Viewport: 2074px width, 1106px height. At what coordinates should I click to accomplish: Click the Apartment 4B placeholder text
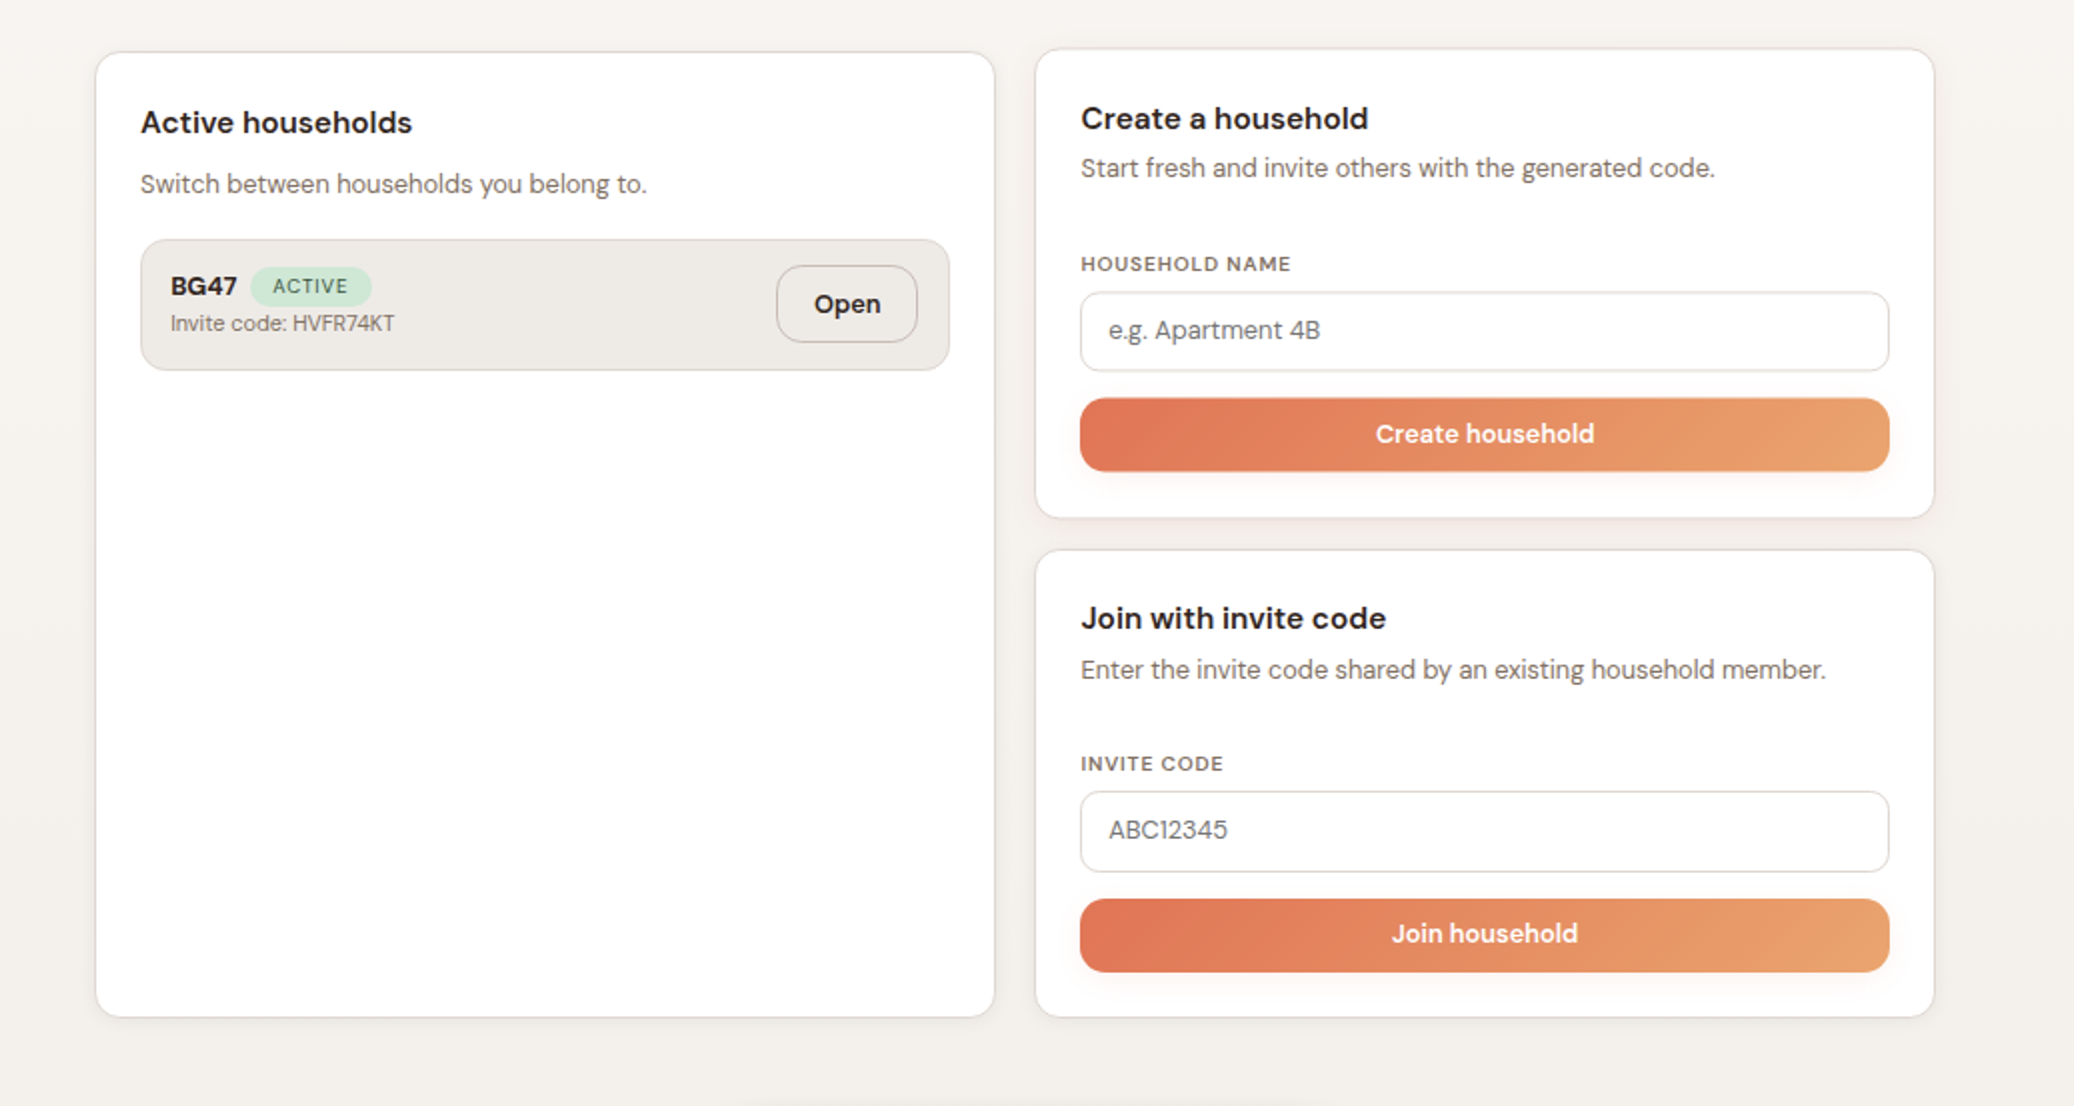1214,331
